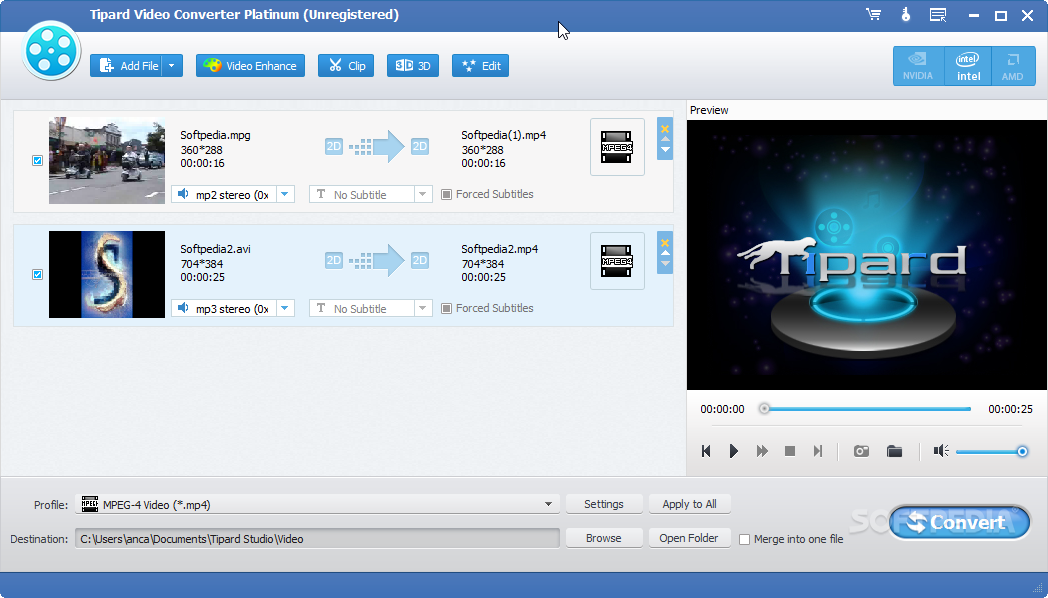Click the MPEG4 format icon for Softpedia2.avi
Image resolution: width=1048 pixels, height=598 pixels.
coord(617,261)
